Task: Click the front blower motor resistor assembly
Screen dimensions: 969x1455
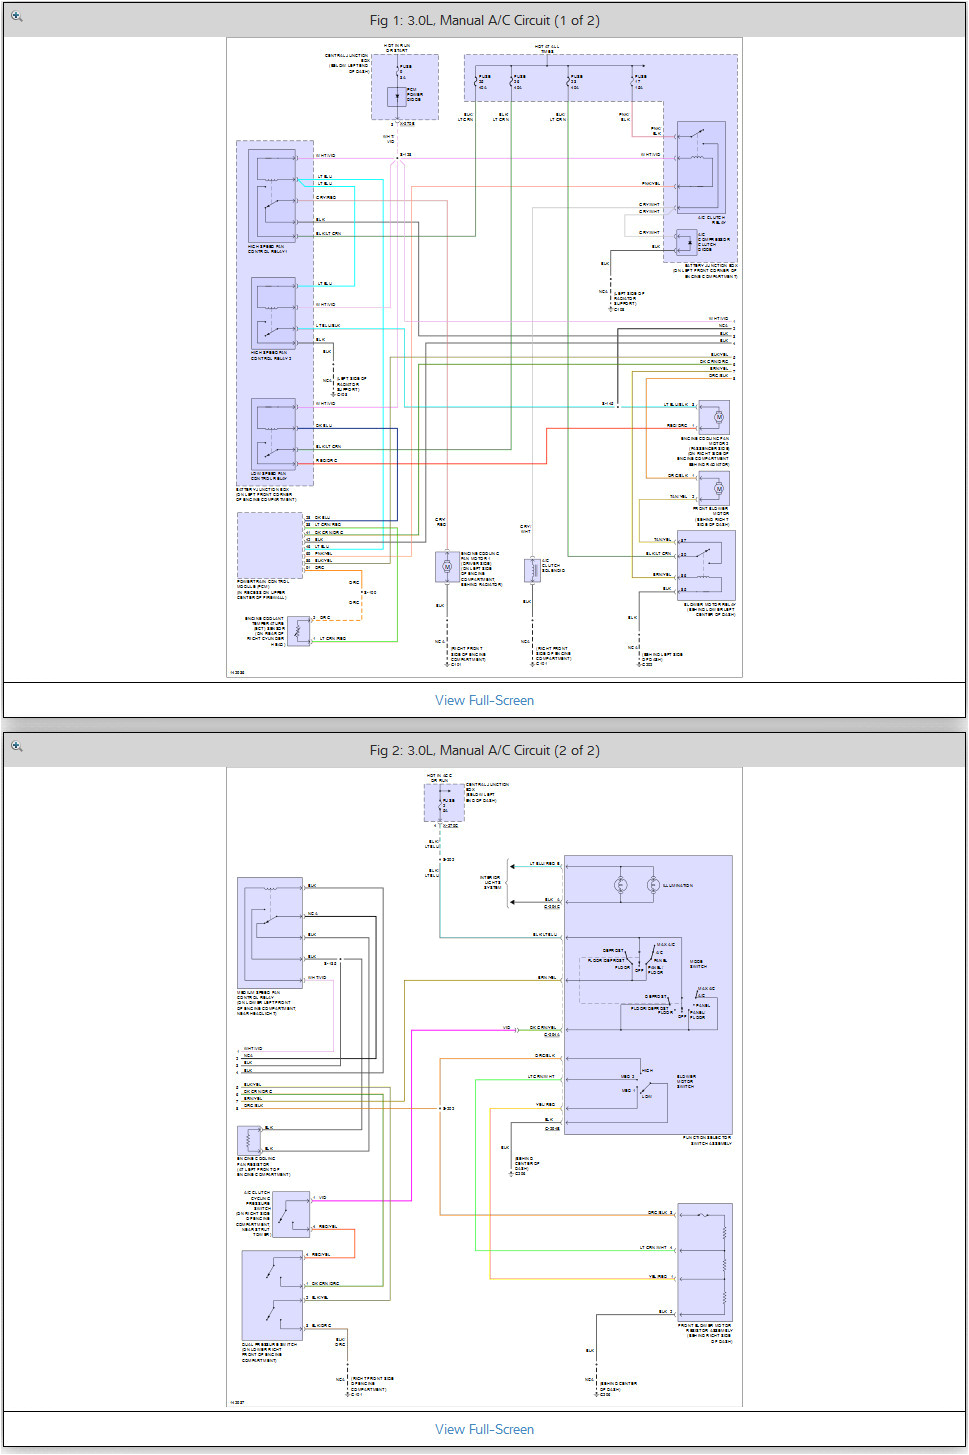Action: point(705,1262)
